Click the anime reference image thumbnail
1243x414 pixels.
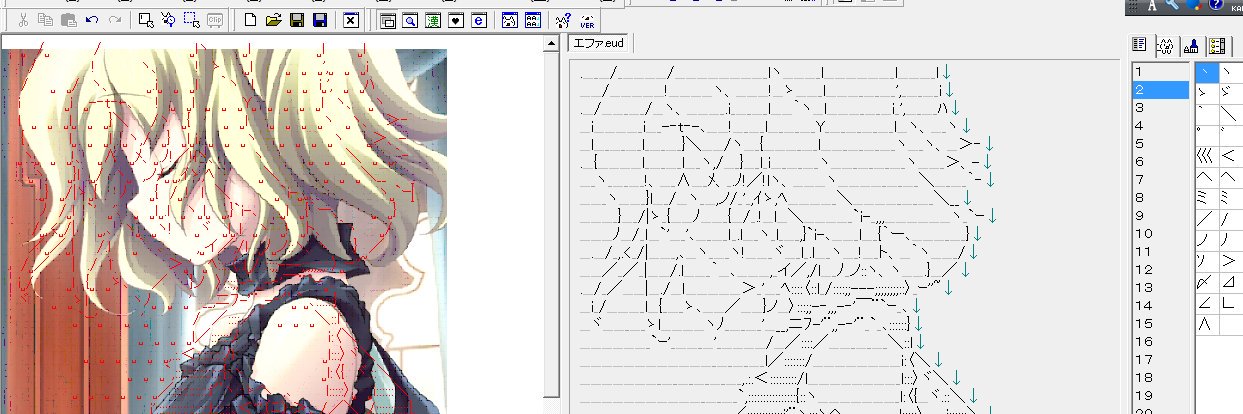click(x=223, y=231)
